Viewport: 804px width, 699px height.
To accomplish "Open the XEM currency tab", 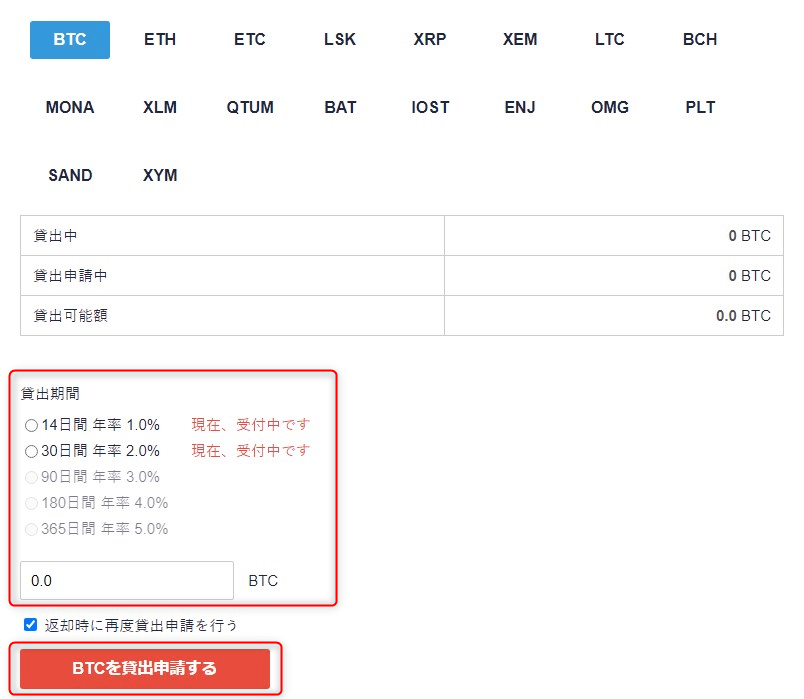I will click(520, 39).
